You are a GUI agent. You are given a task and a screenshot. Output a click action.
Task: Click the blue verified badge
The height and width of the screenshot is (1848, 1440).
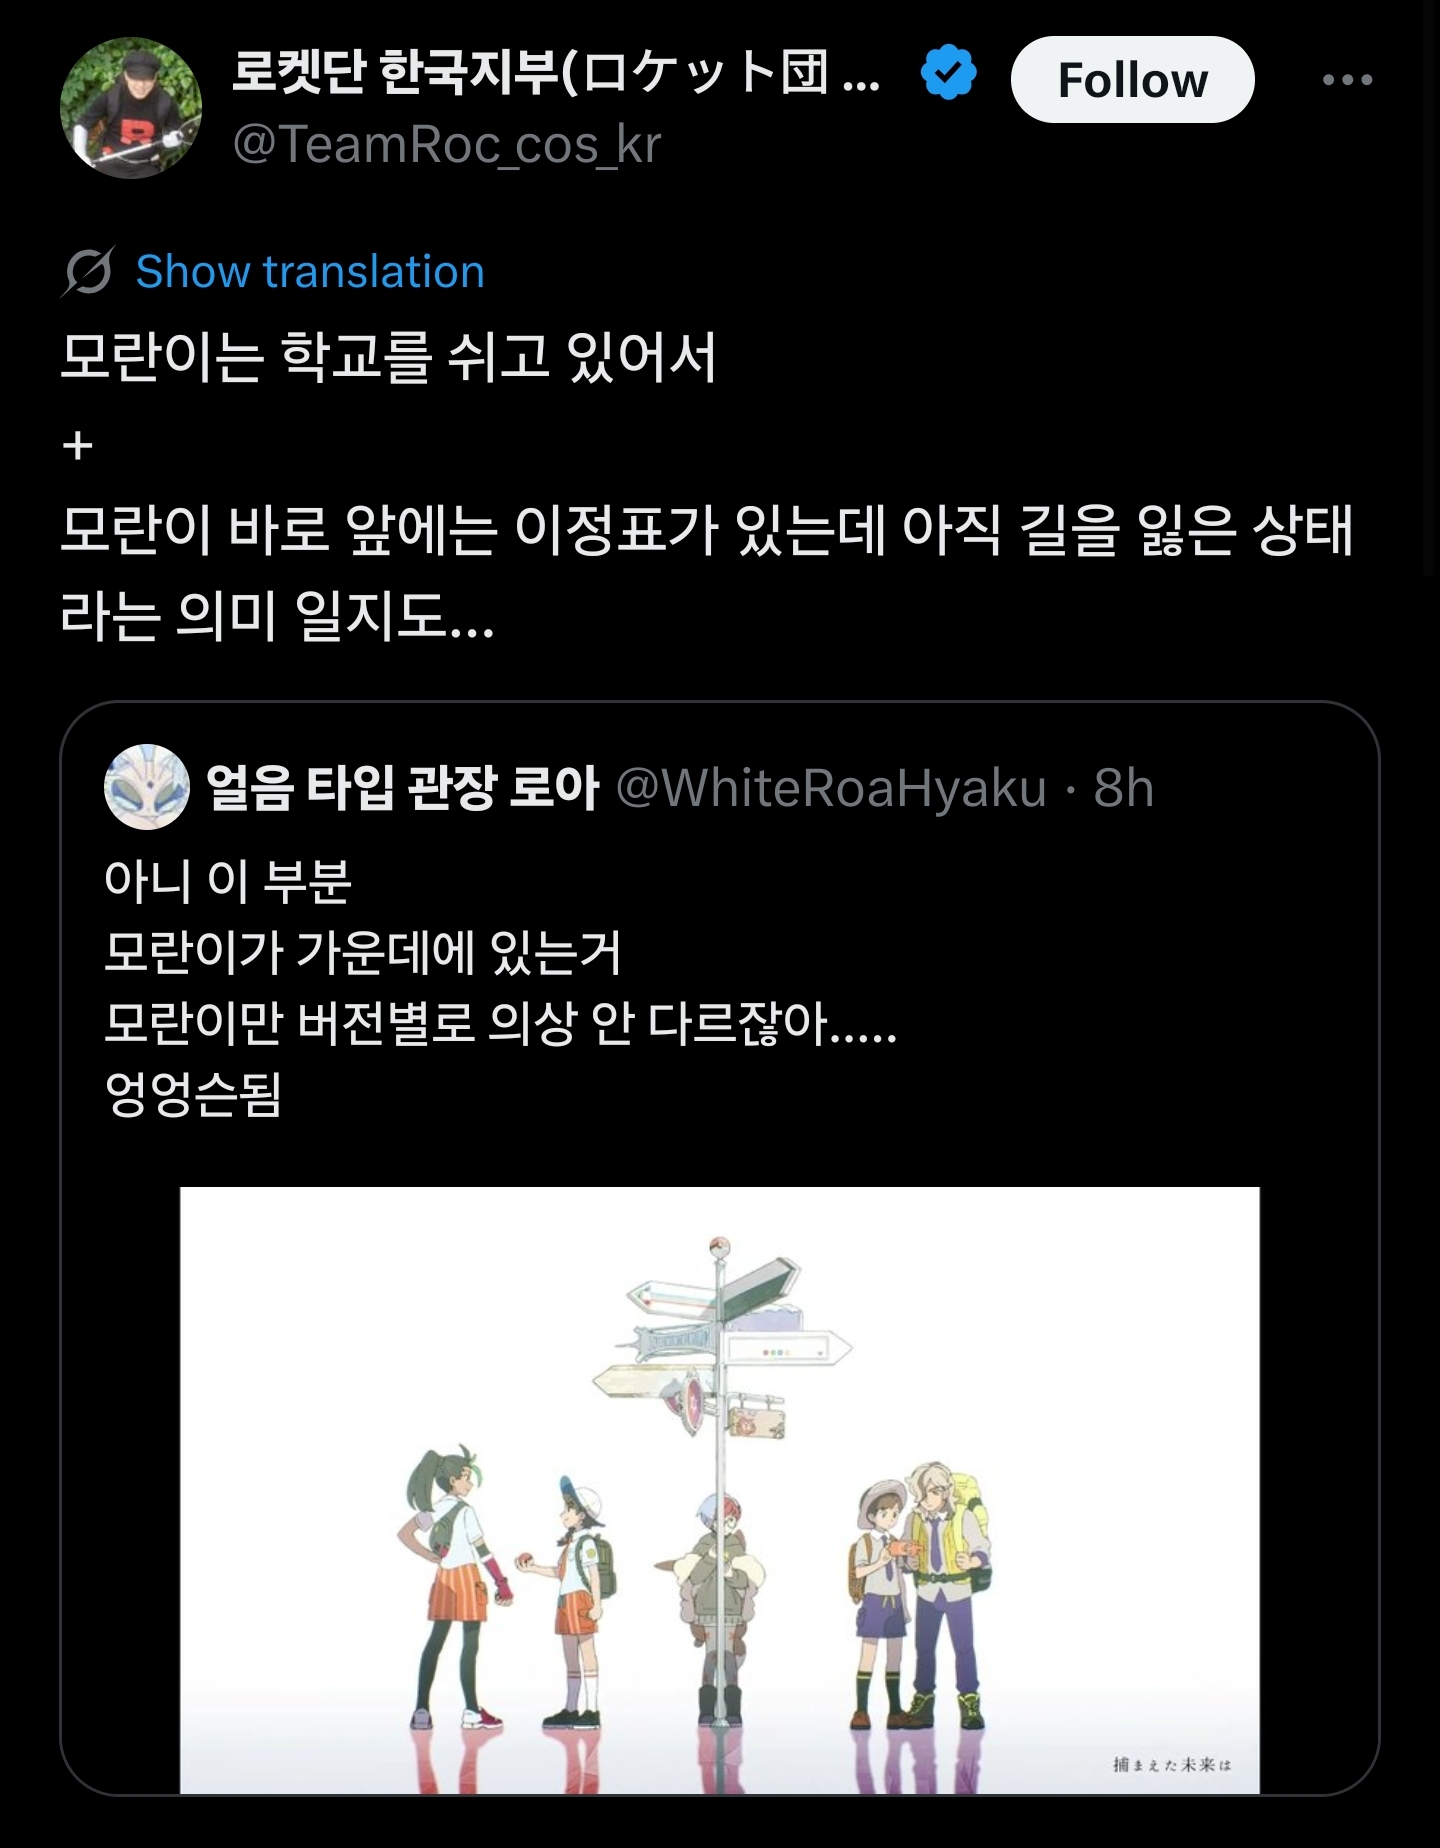point(948,73)
